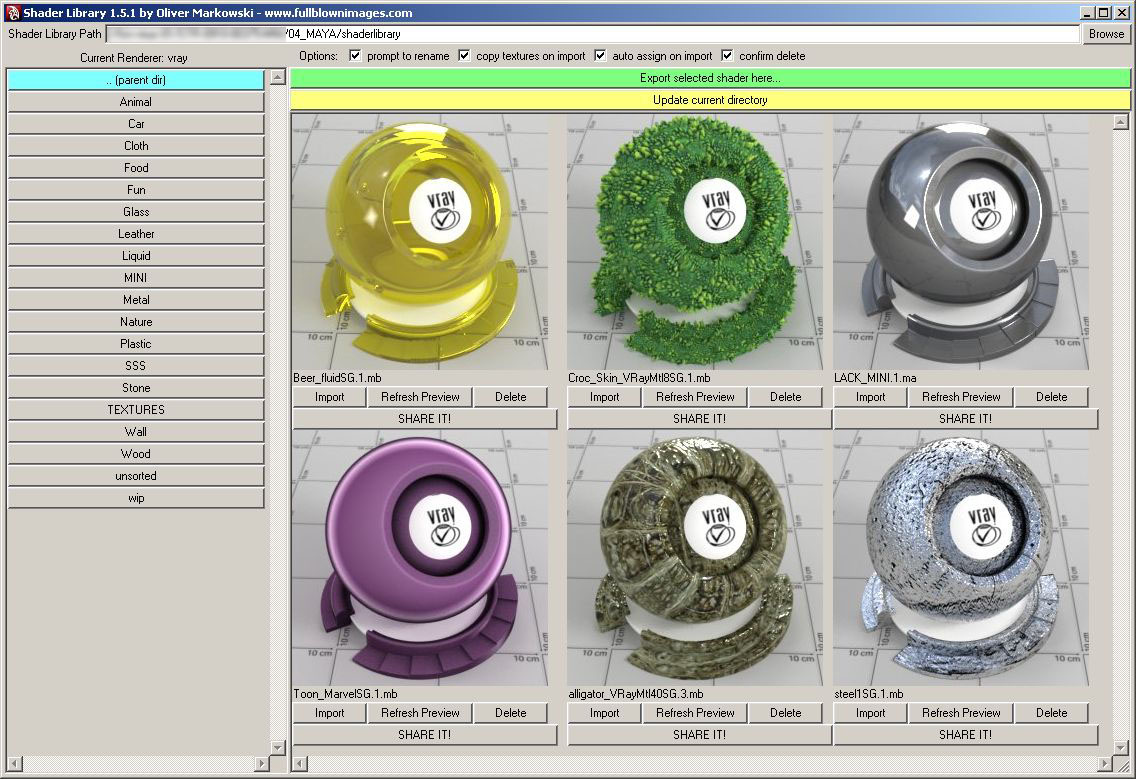
Task: Select the alligator_VRayMtl40SG shader preview
Action: coord(696,558)
